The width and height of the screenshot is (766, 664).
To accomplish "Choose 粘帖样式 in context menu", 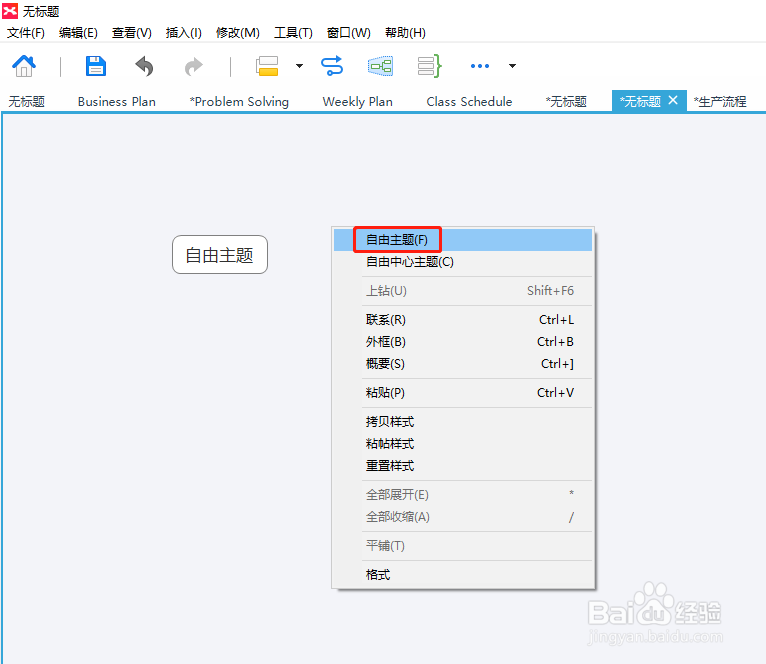I will [463, 444].
